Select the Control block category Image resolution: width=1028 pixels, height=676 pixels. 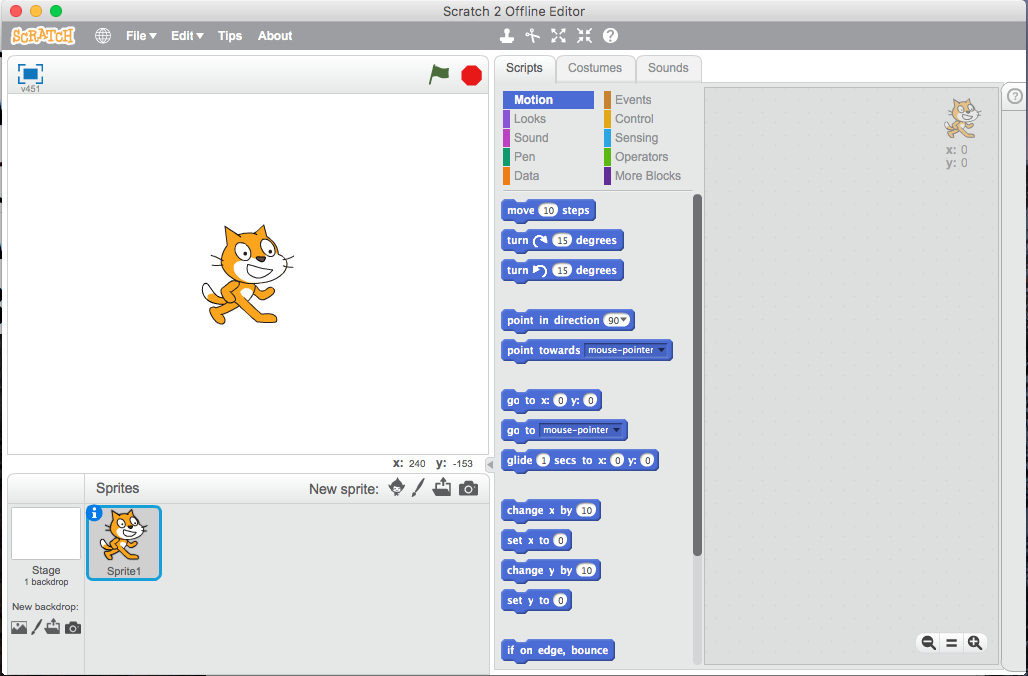[x=634, y=119]
